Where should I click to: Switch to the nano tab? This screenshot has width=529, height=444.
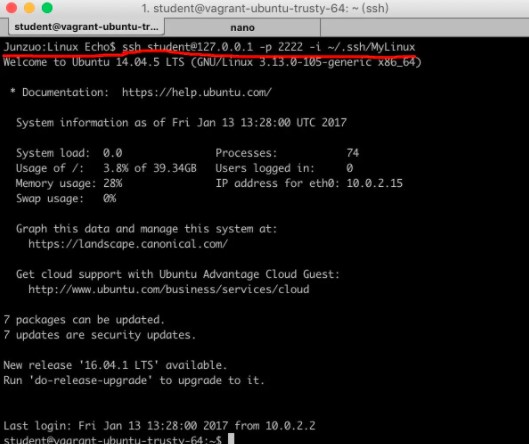(x=242, y=27)
